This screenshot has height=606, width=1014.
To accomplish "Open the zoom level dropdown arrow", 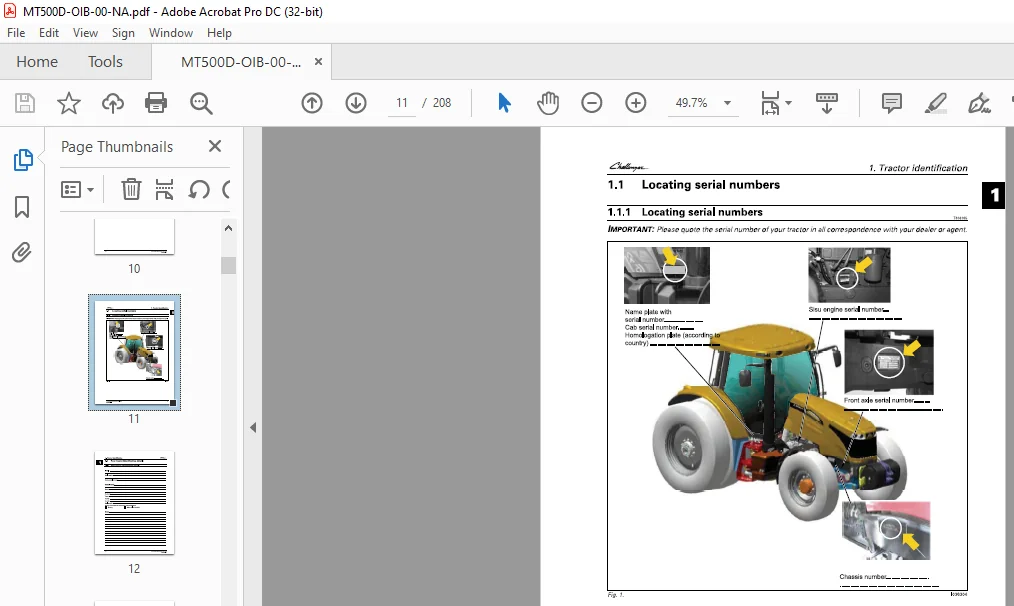I will click(728, 103).
